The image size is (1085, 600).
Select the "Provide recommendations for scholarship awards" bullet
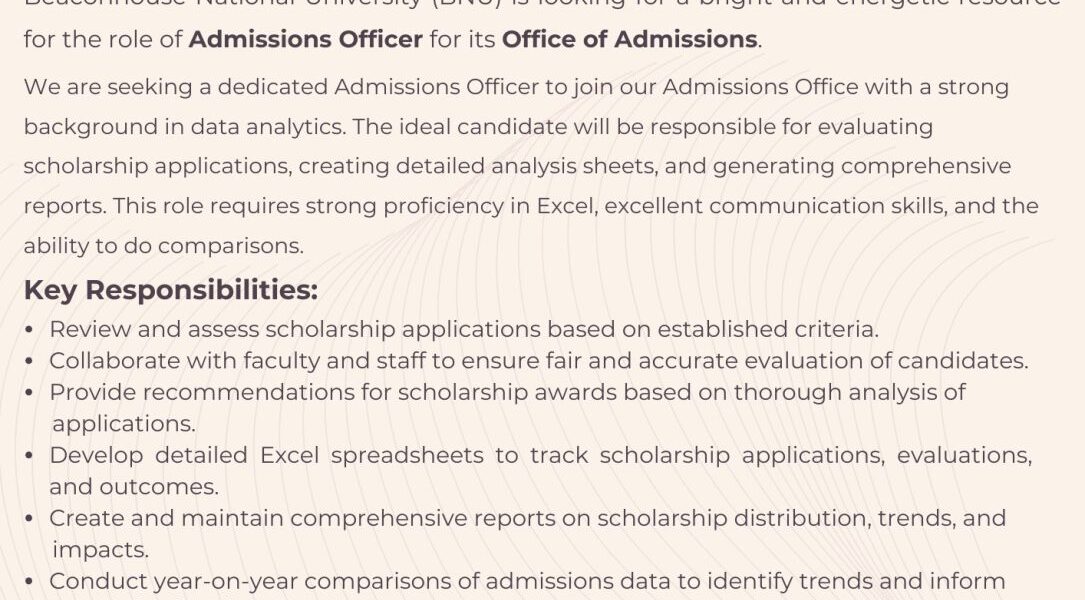point(507,392)
